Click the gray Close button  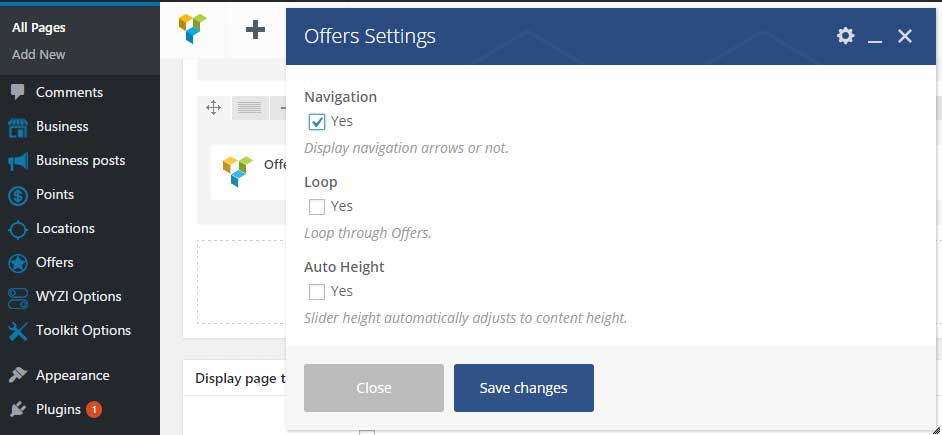click(x=374, y=388)
